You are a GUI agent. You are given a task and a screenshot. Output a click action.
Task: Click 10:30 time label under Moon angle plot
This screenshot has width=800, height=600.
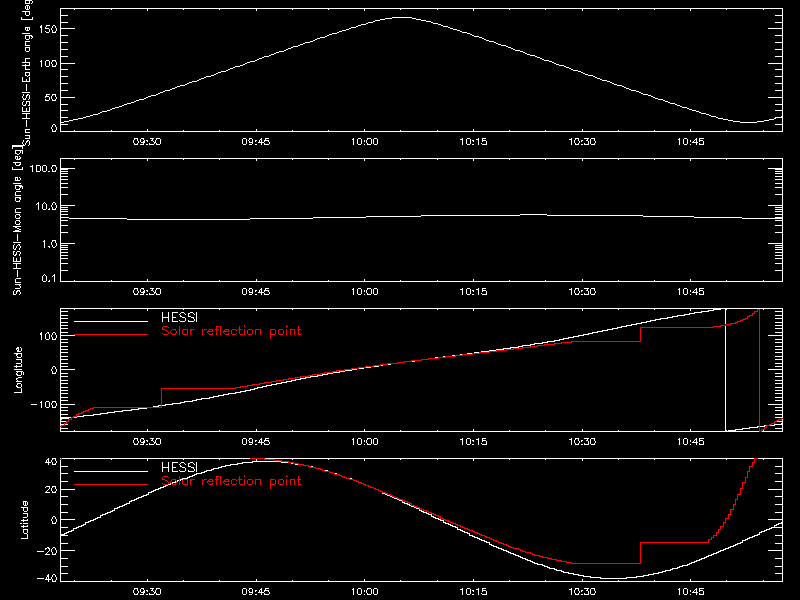582,291
